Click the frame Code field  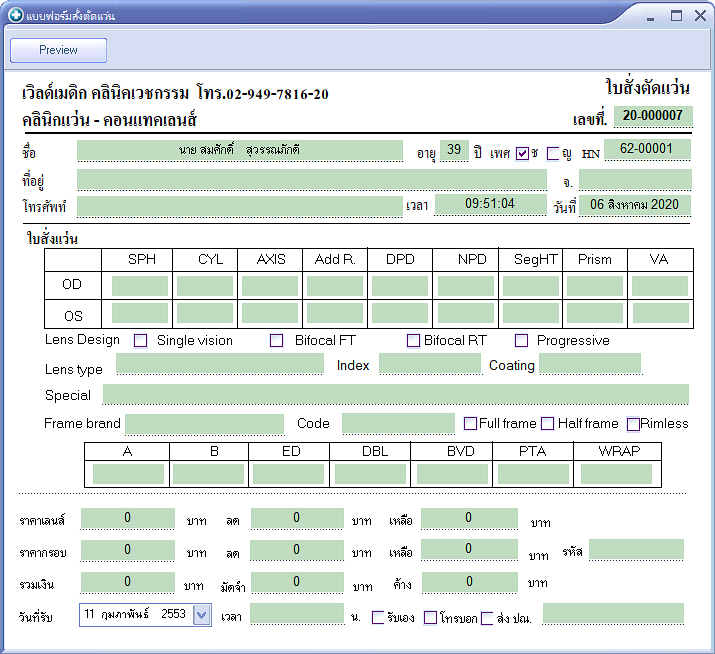click(x=399, y=423)
